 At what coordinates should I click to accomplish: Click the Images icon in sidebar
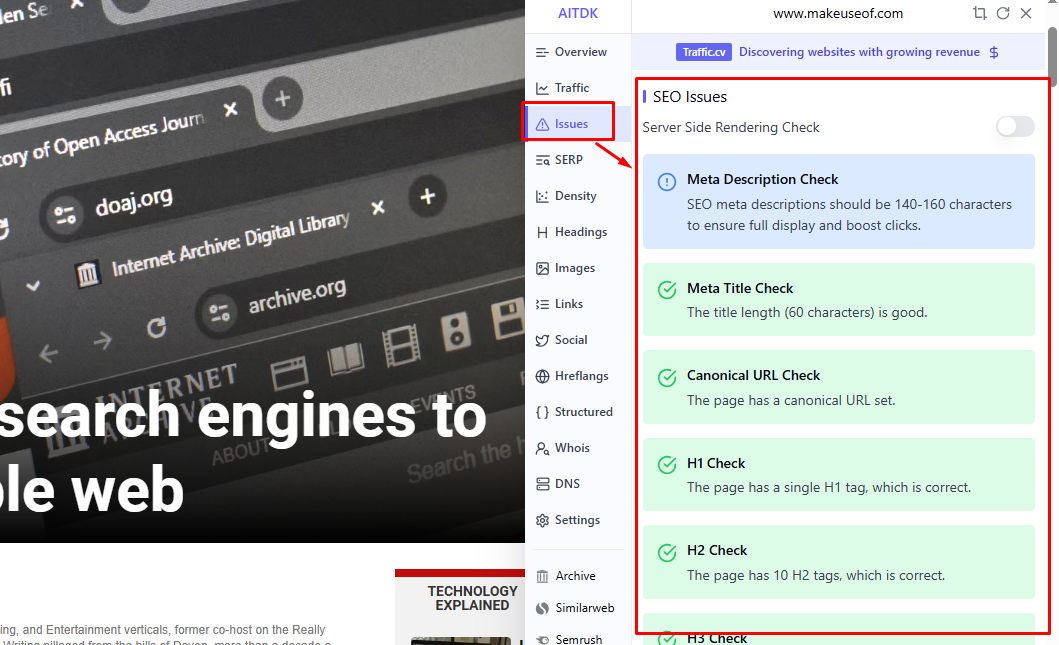tap(542, 268)
